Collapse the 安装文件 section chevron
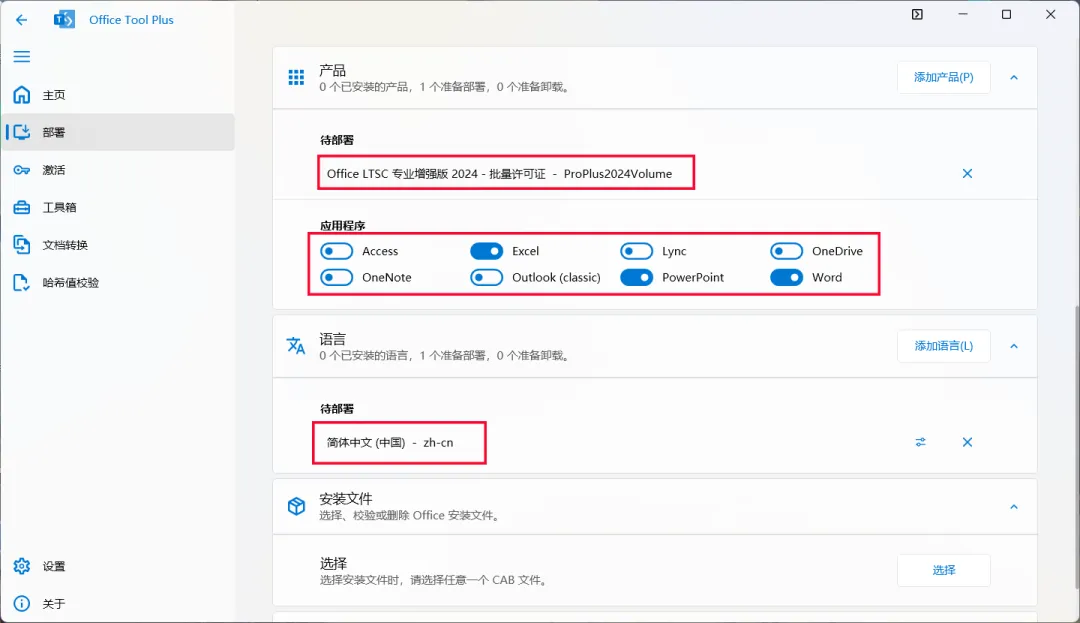The image size is (1080, 623). tap(1014, 507)
